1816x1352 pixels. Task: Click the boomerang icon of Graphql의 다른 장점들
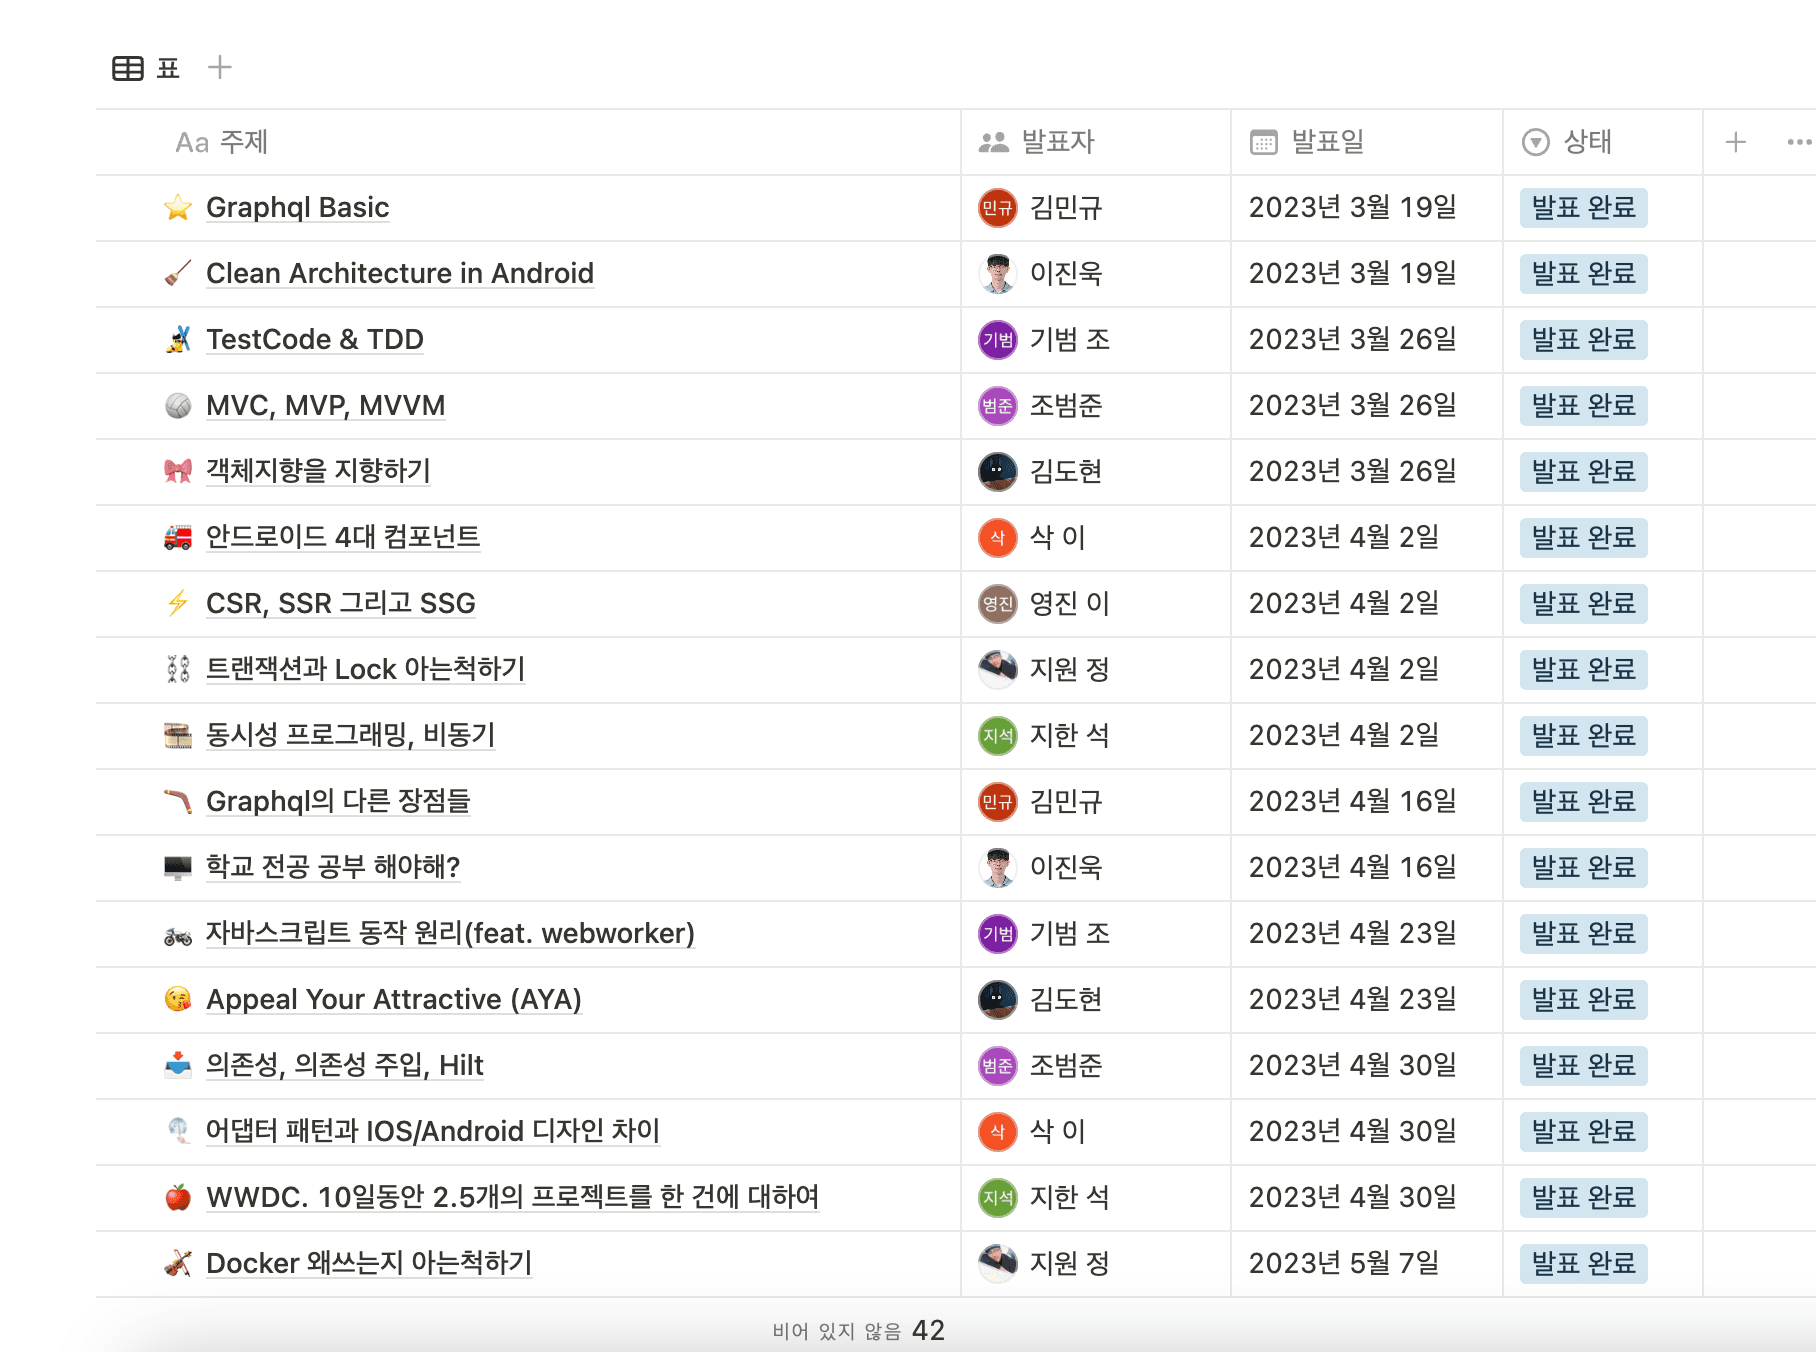click(x=178, y=801)
